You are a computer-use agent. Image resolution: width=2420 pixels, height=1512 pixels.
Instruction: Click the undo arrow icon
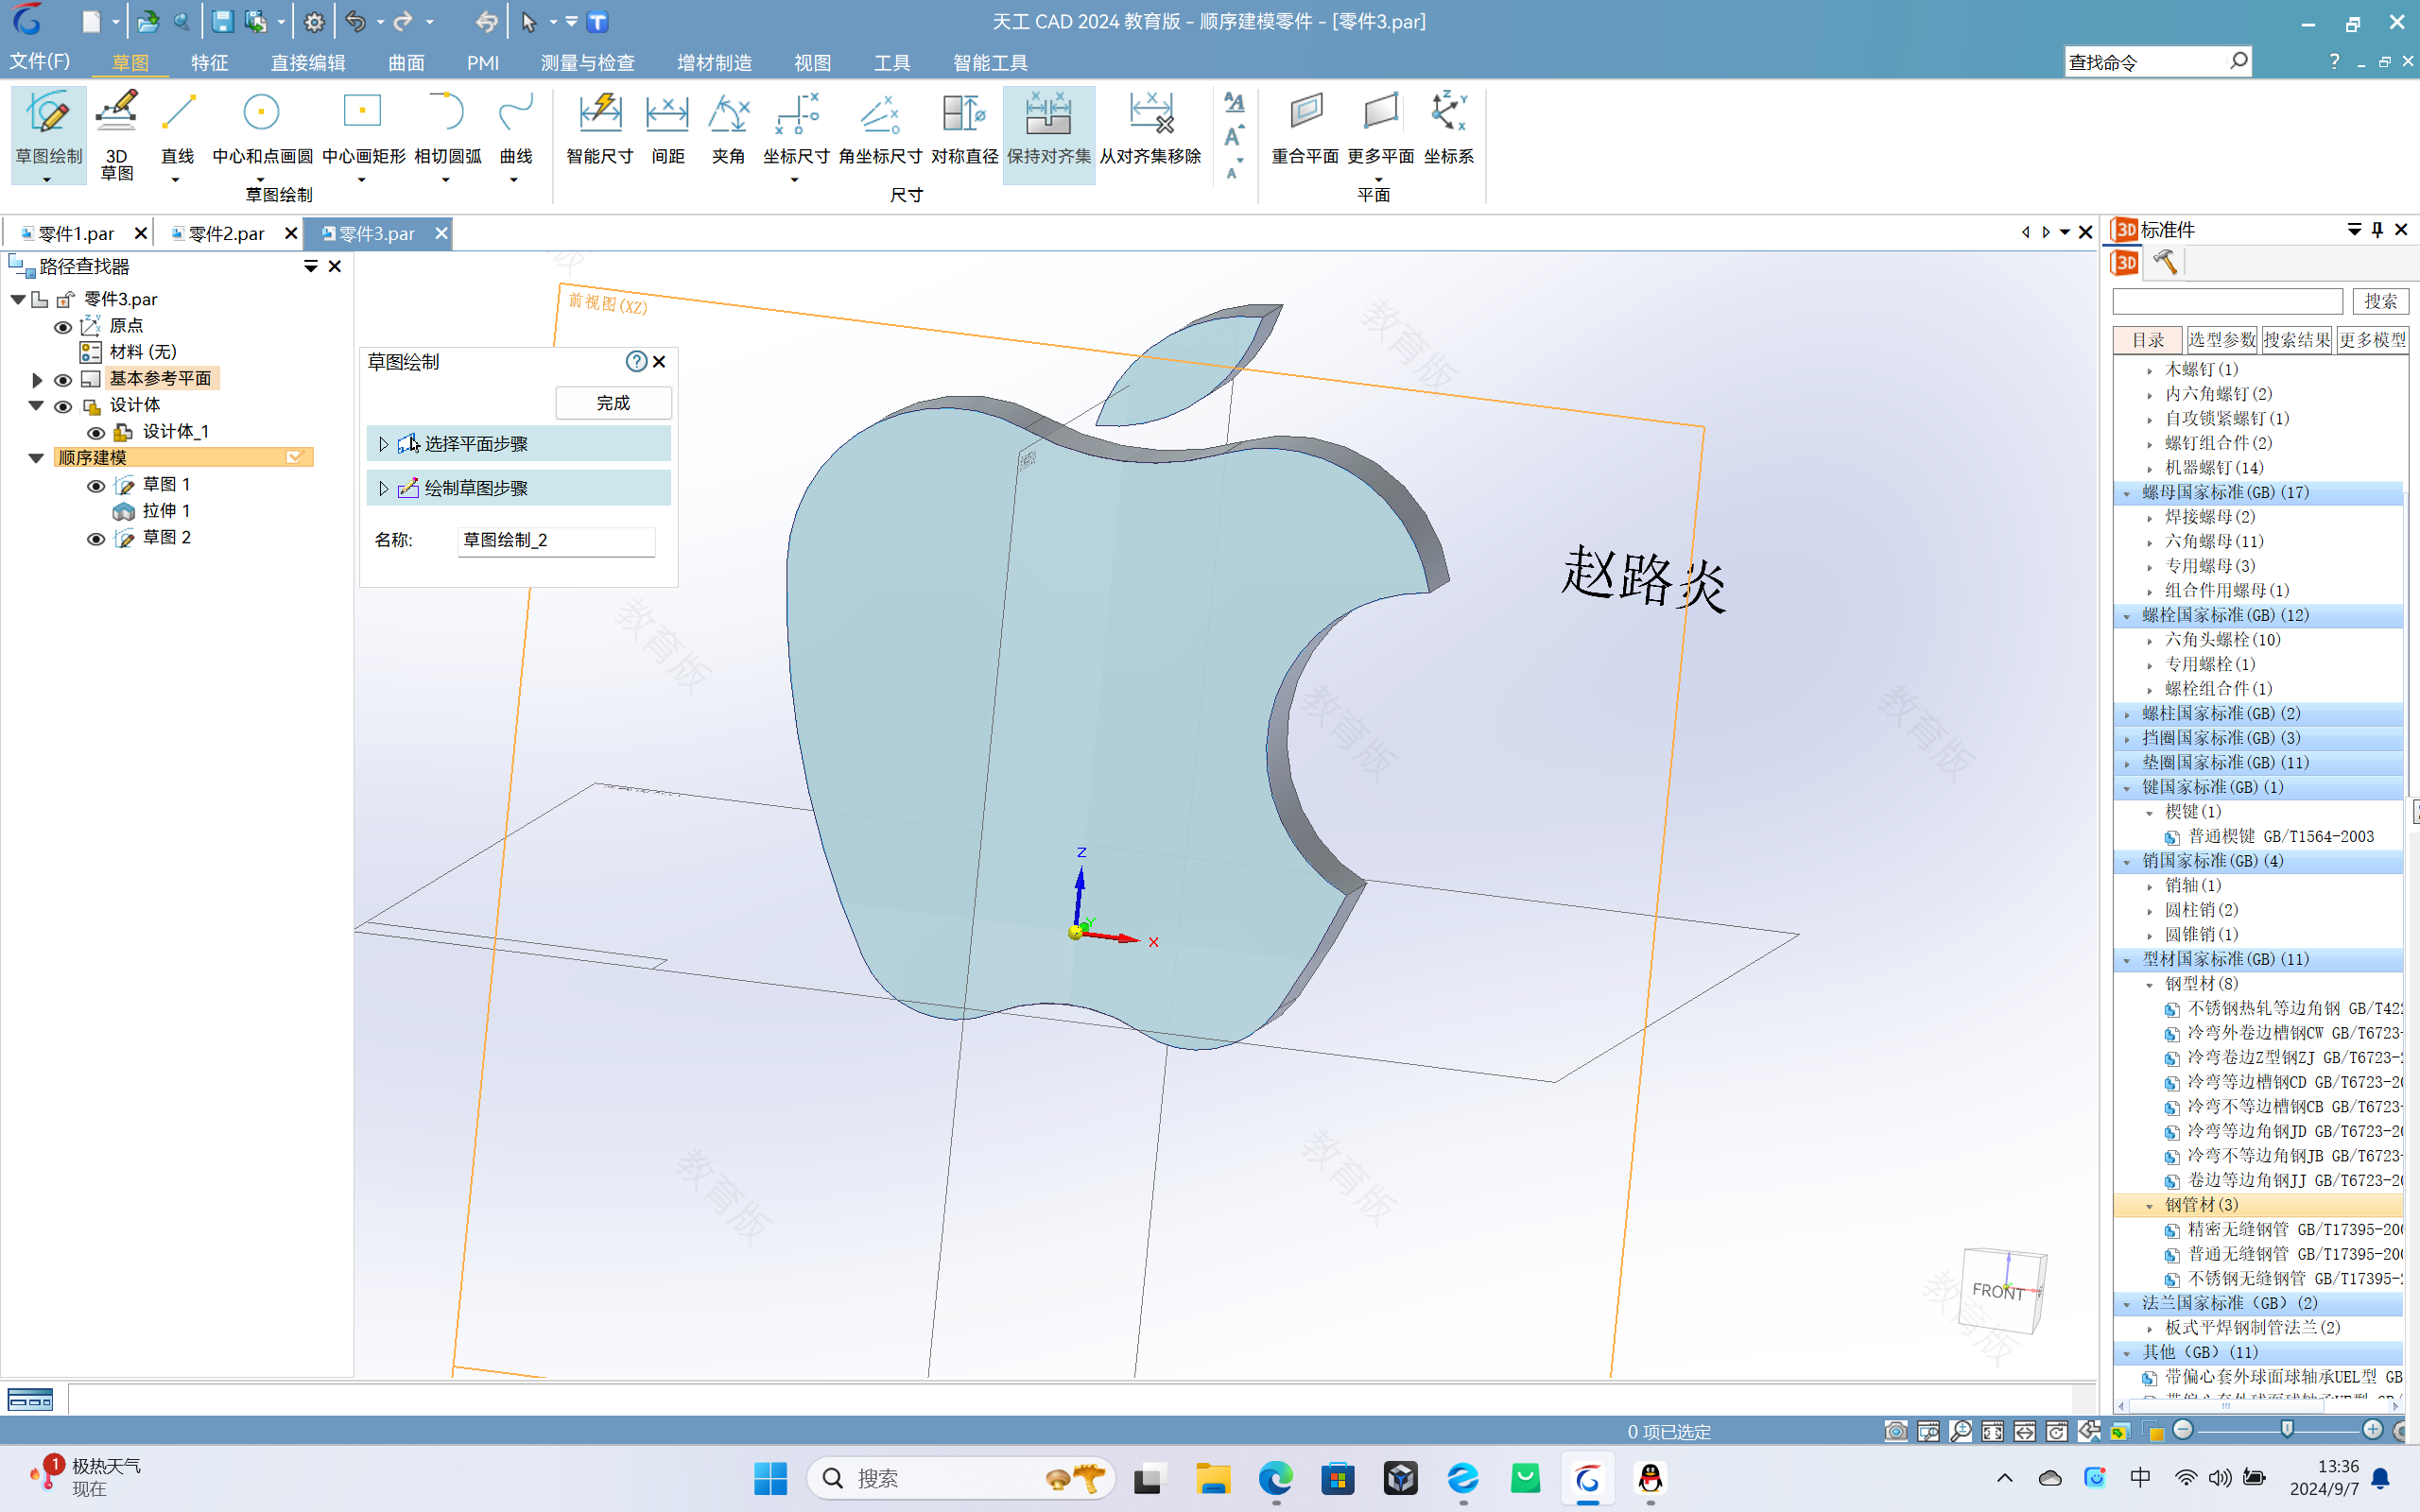tap(355, 21)
